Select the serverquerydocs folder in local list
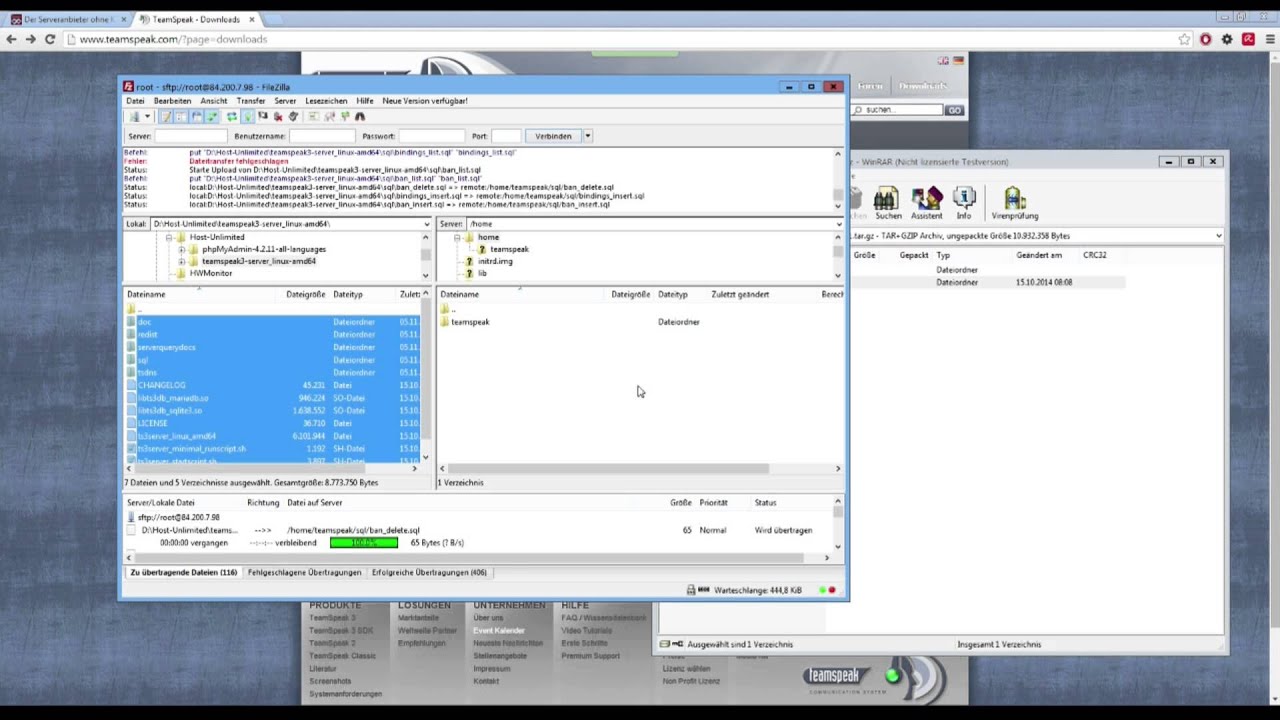1280x720 pixels. point(166,347)
